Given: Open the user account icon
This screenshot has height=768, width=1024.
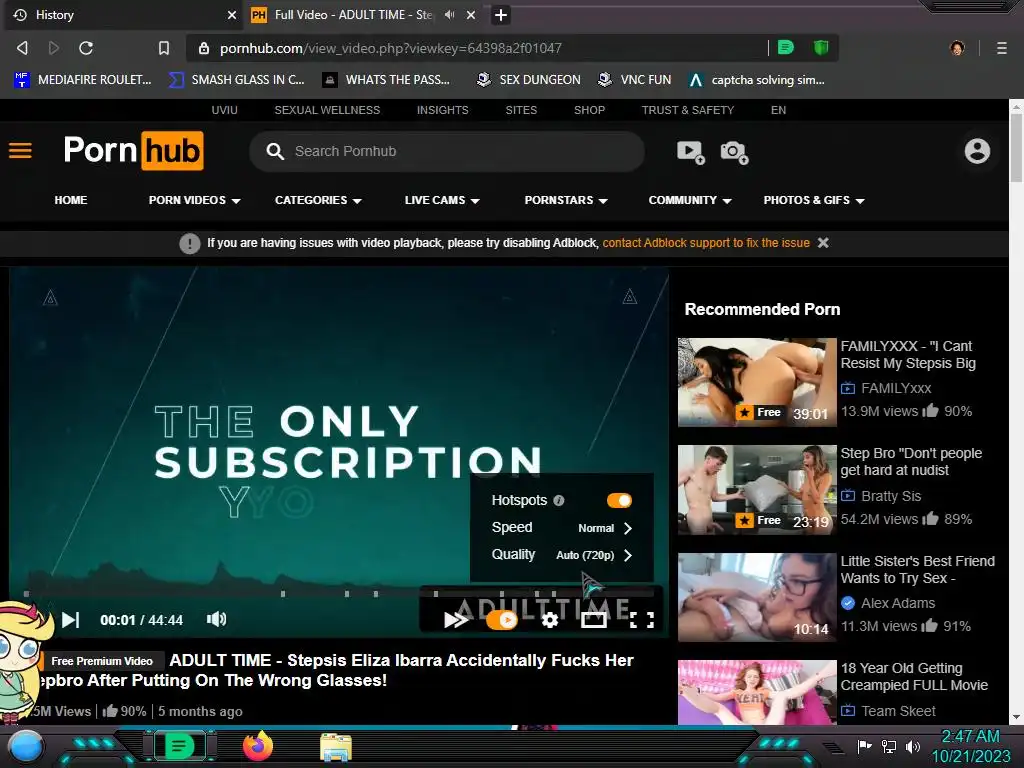Looking at the screenshot, I should (977, 151).
